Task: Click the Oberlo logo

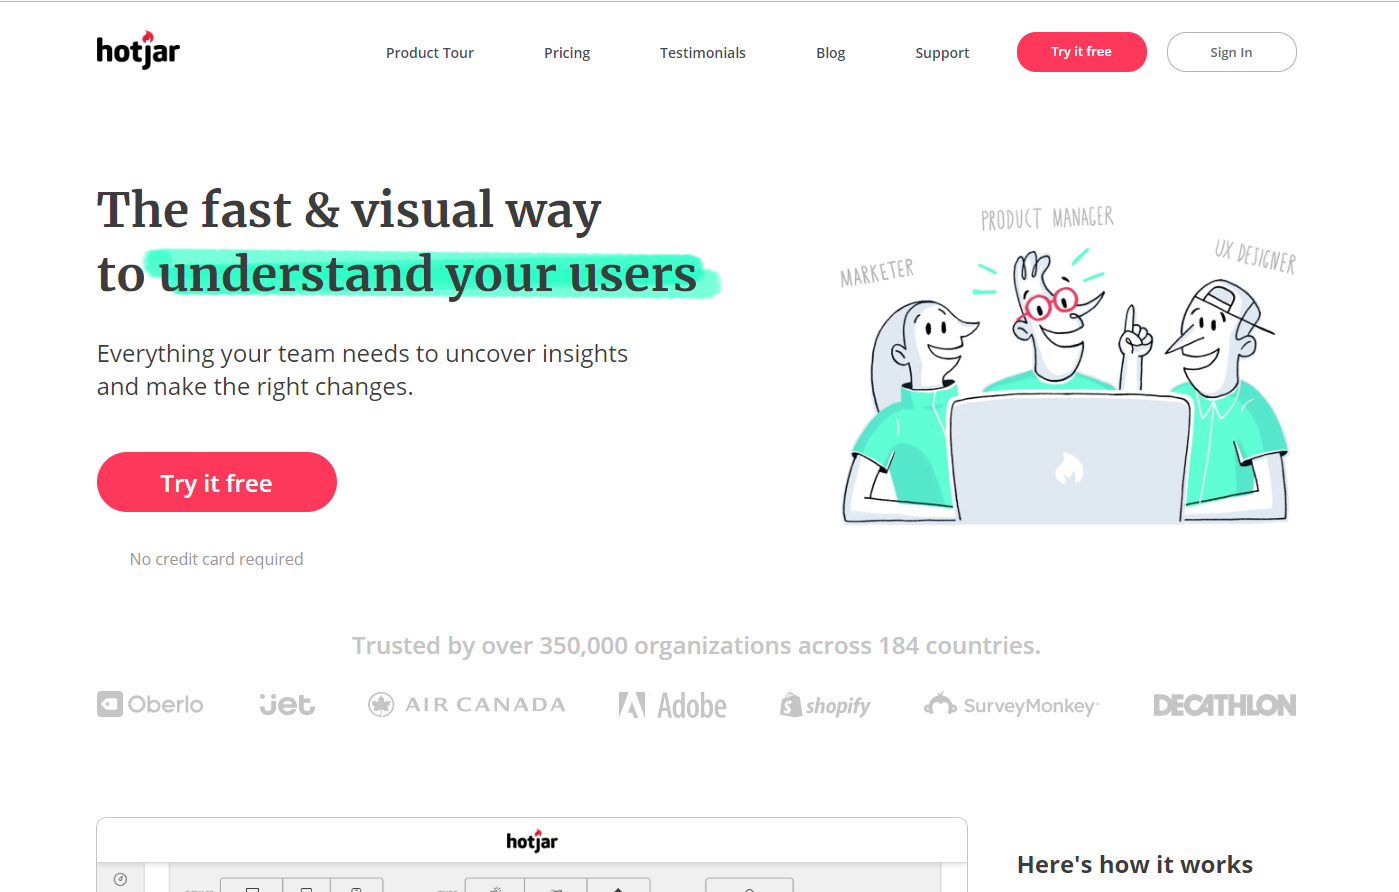Action: pos(150,704)
